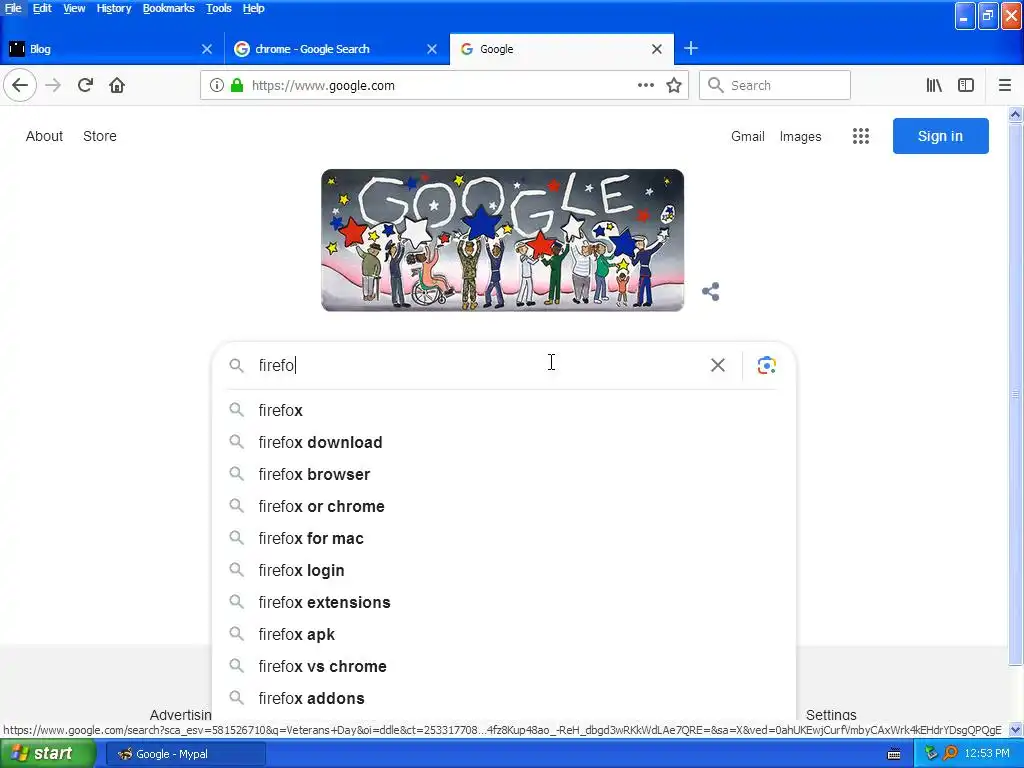Reload the current page
This screenshot has width=1024, height=768.
(85, 85)
